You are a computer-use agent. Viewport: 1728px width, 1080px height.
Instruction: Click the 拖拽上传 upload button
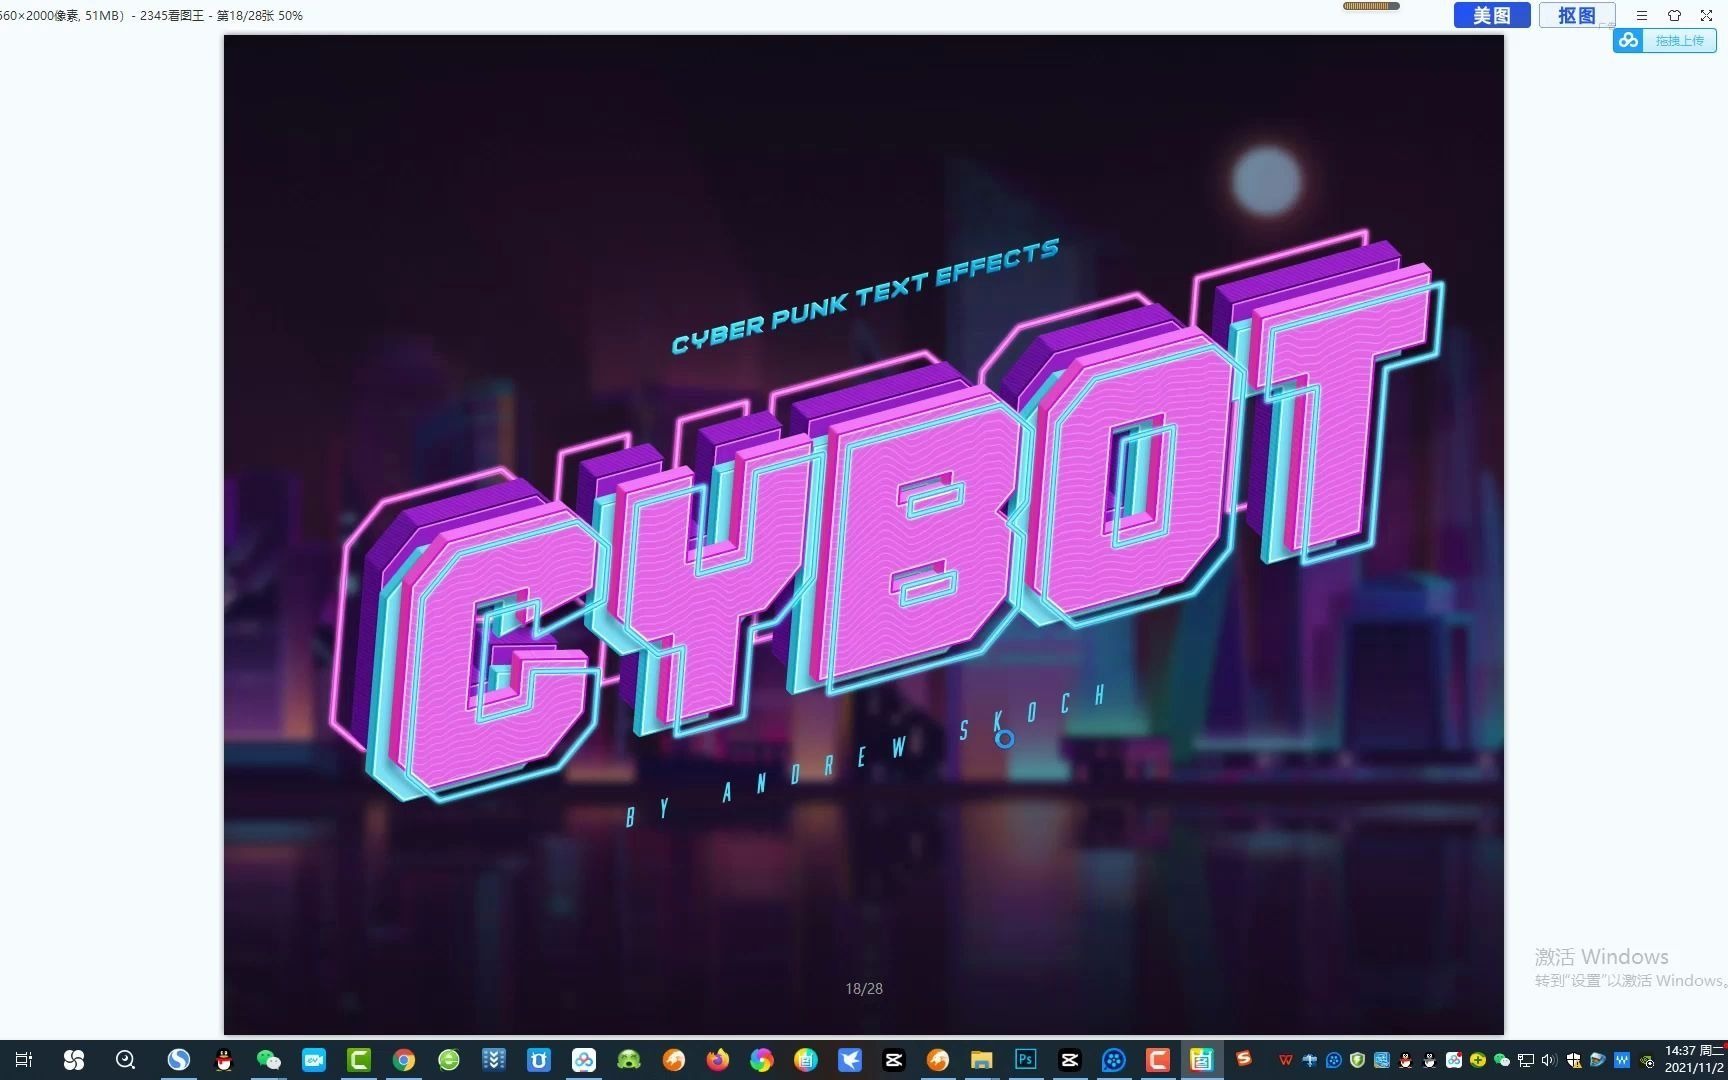(1679, 41)
